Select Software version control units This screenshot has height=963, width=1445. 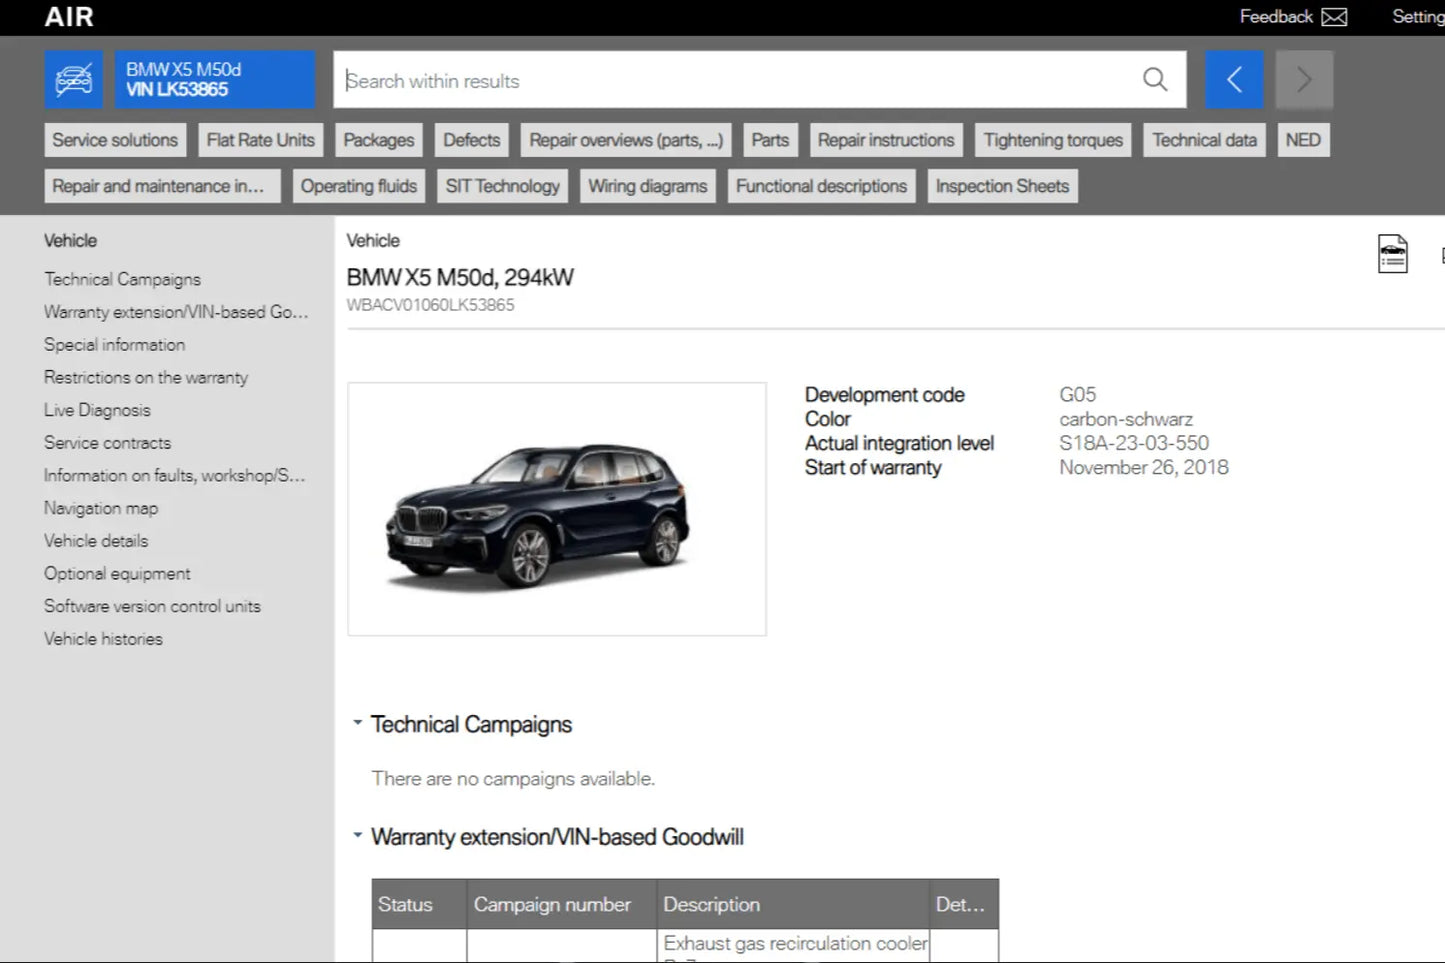pyautogui.click(x=152, y=606)
